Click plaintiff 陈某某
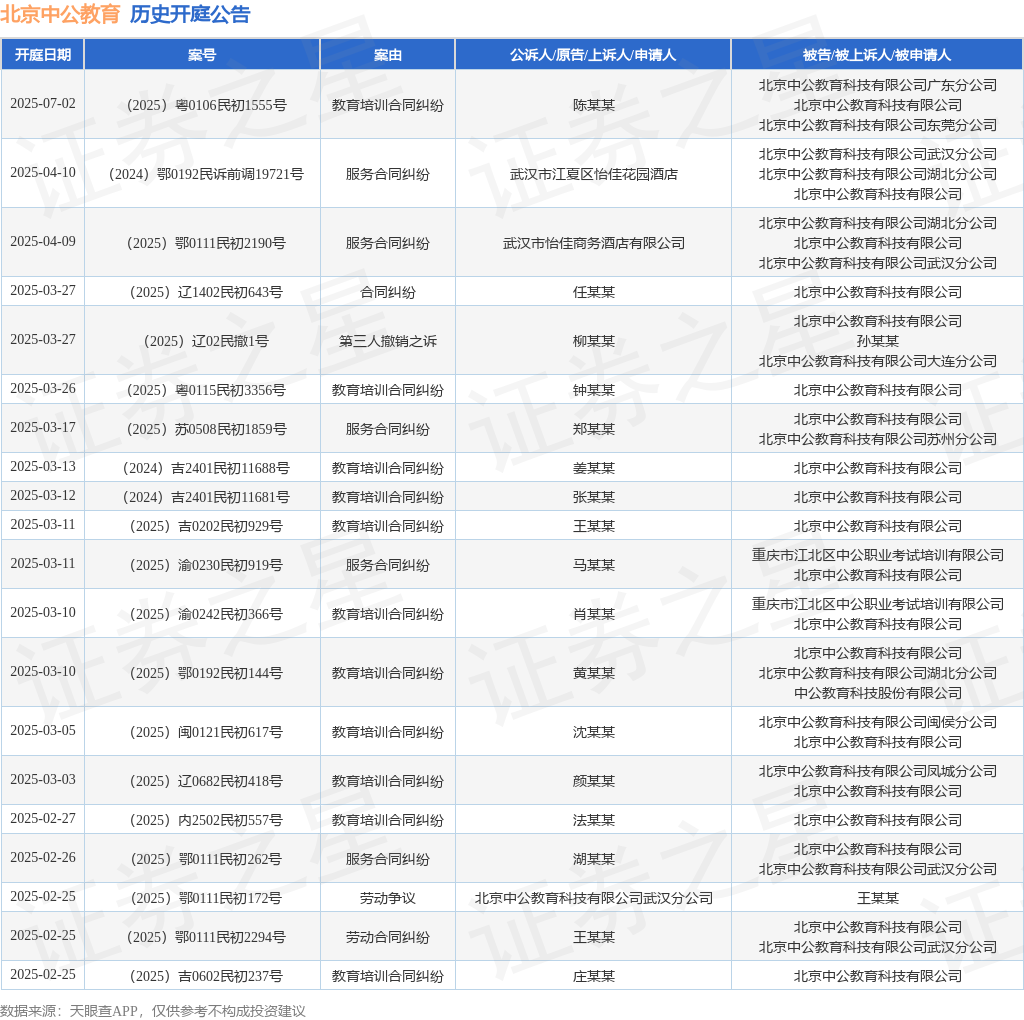 click(x=594, y=105)
